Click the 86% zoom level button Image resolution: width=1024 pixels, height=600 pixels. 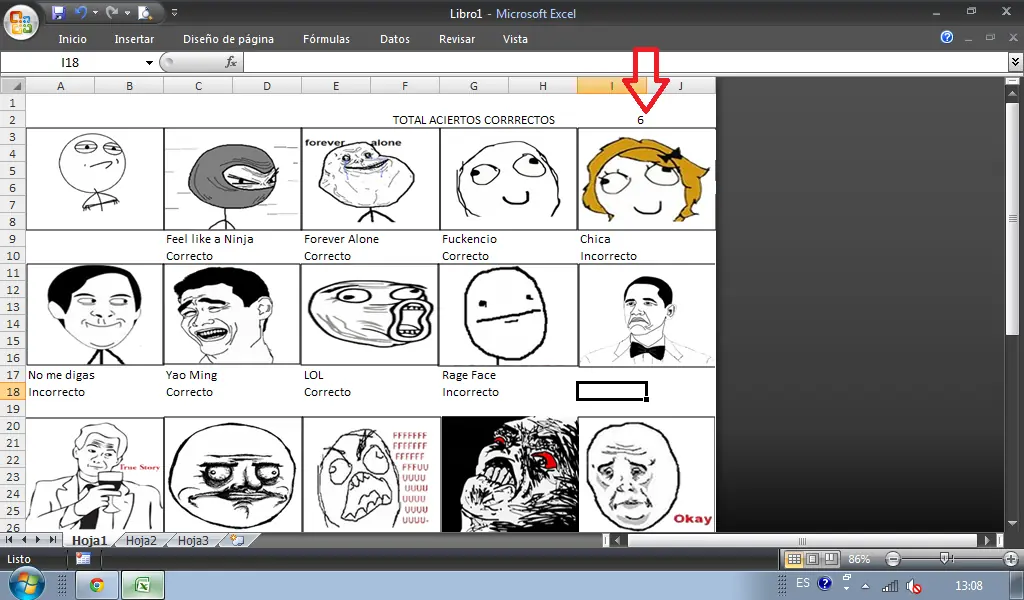(x=859, y=559)
